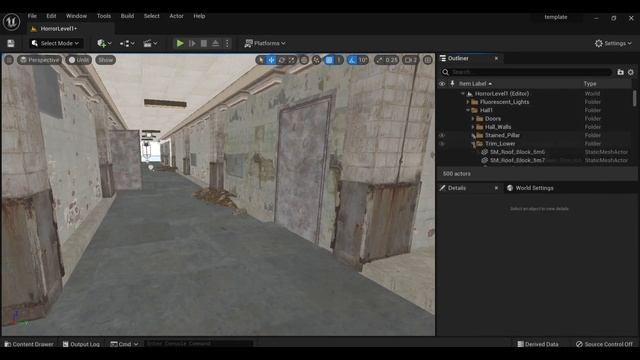The width and height of the screenshot is (640, 360).
Task: Select SM_Roof_Block_5m6 actor
Action: tap(517, 152)
